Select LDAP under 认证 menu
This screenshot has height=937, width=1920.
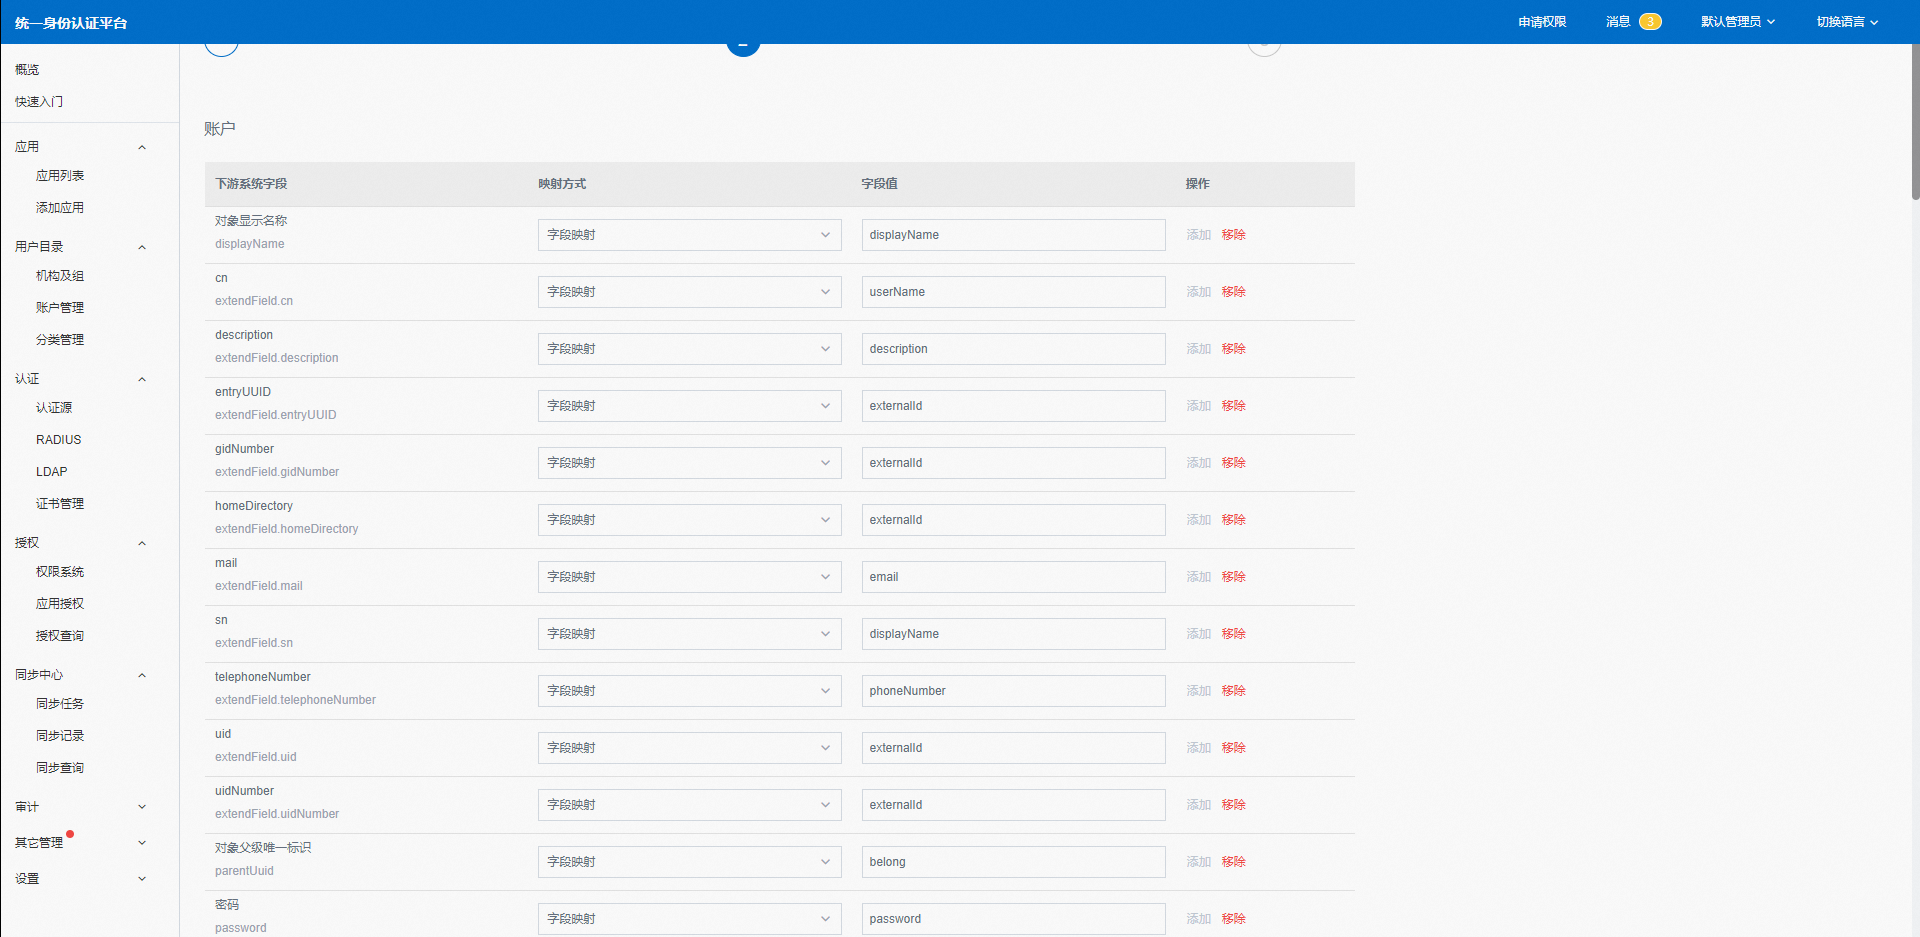[52, 472]
